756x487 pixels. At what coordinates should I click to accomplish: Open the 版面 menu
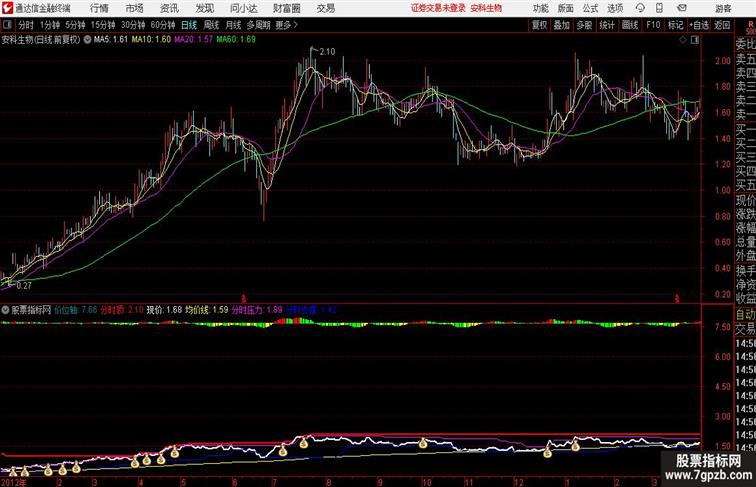pyautogui.click(x=566, y=8)
